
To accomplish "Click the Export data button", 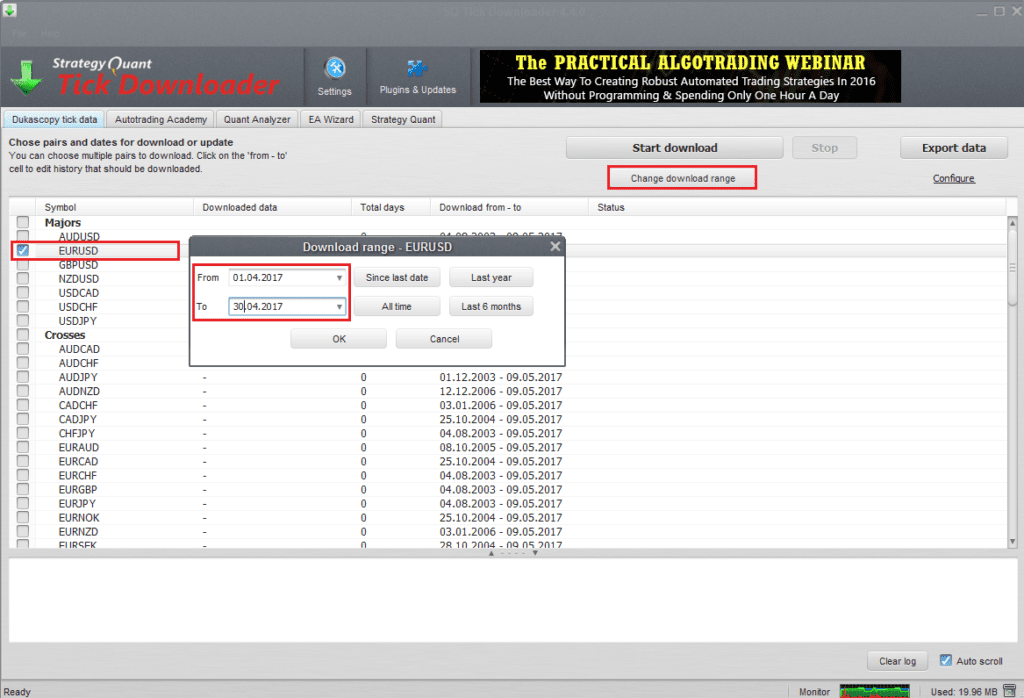I will click(953, 148).
